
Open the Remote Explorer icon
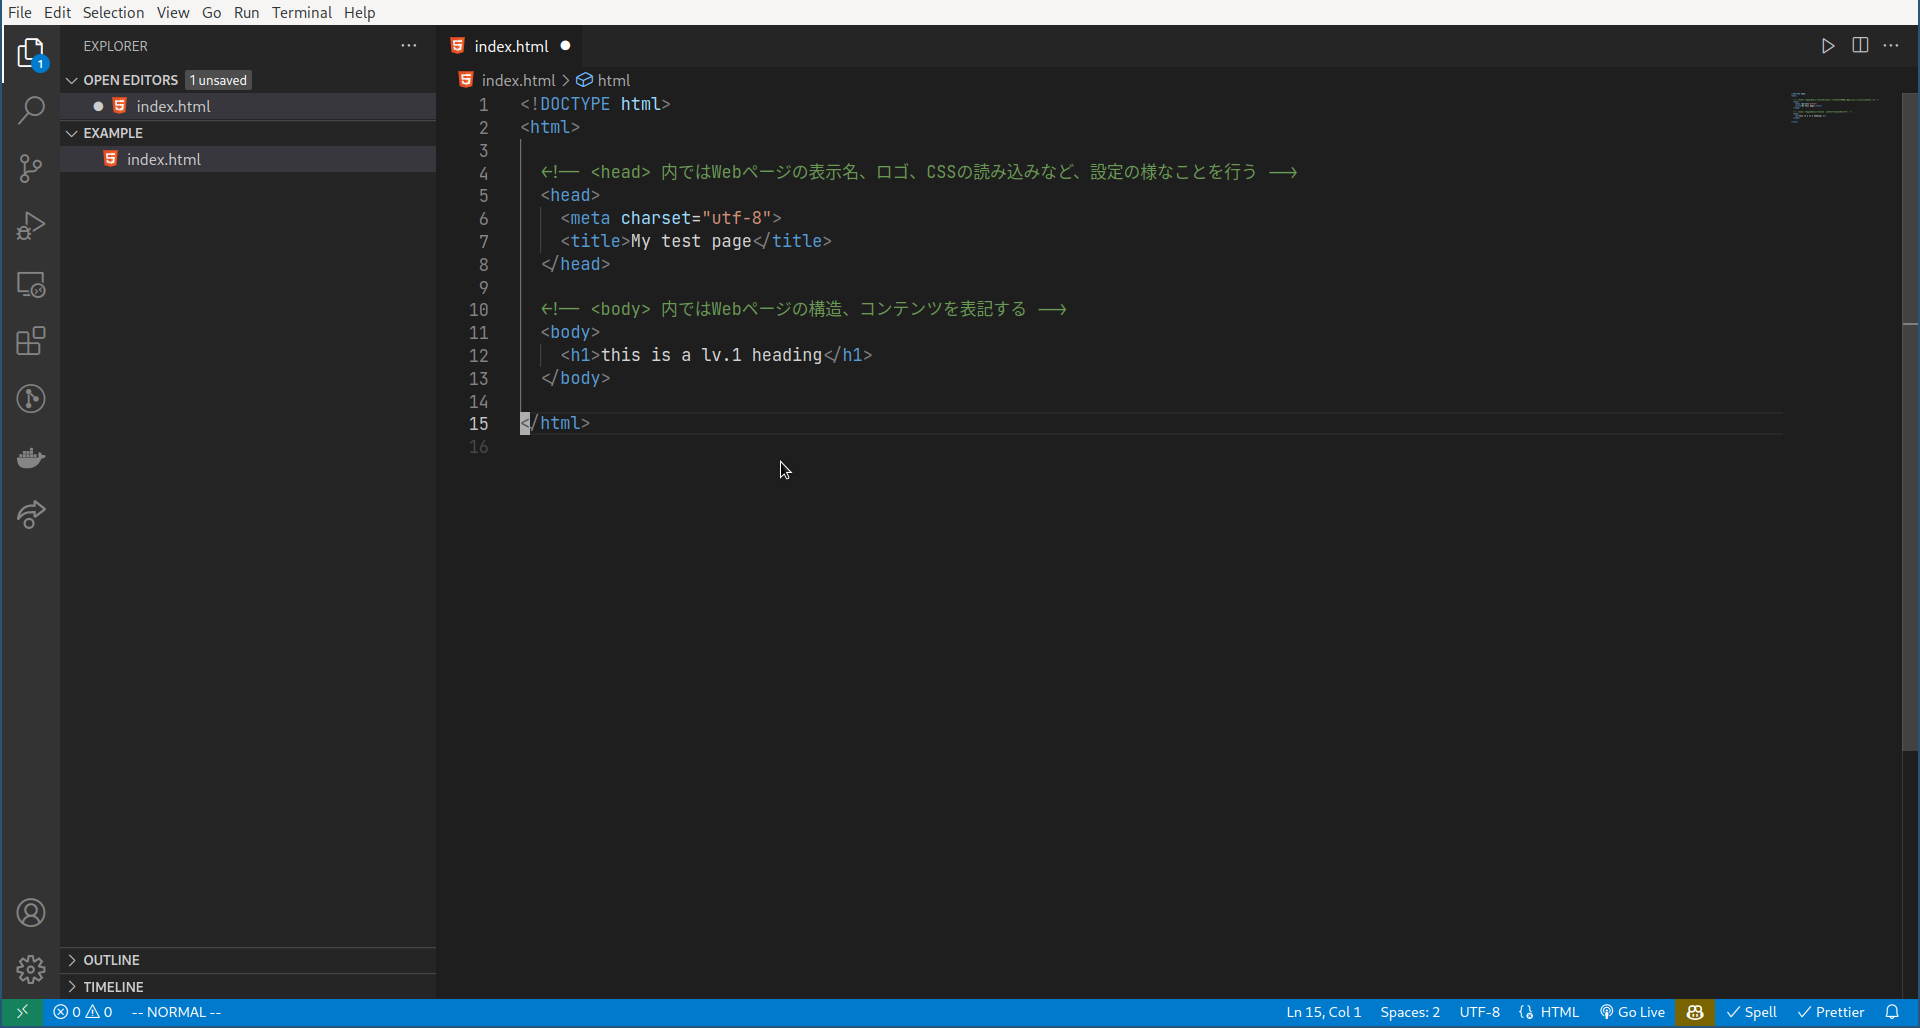click(x=31, y=285)
